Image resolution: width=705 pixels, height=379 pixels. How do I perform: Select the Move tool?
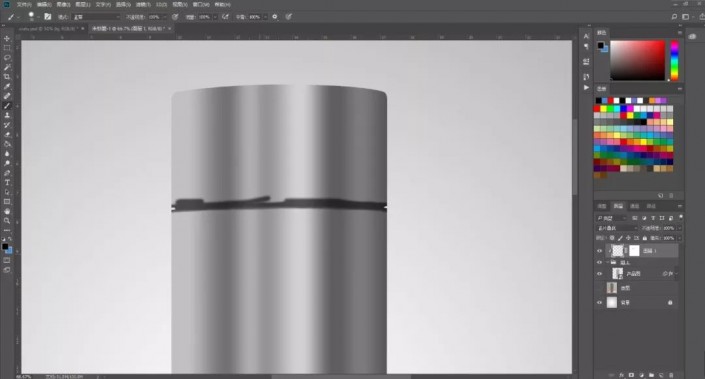point(7,39)
